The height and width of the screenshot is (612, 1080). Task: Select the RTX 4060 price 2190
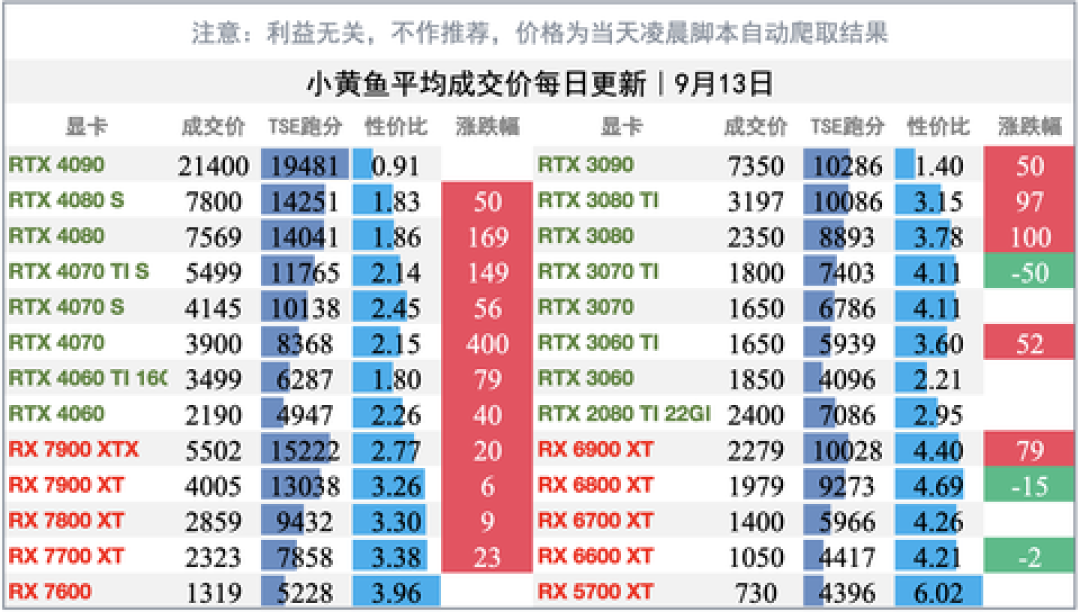tap(214, 415)
